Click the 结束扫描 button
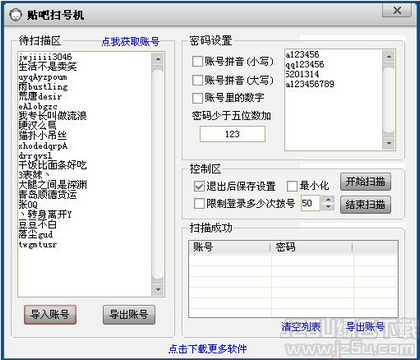This screenshot has height=360, width=420. click(x=365, y=204)
